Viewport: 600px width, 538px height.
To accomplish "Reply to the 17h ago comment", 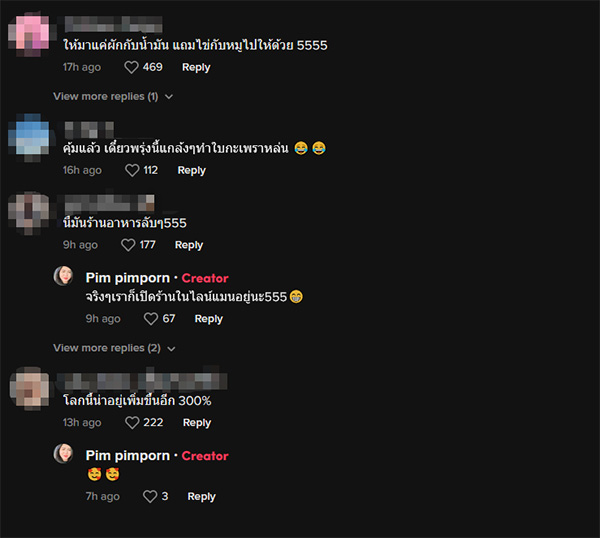I will pyautogui.click(x=196, y=67).
